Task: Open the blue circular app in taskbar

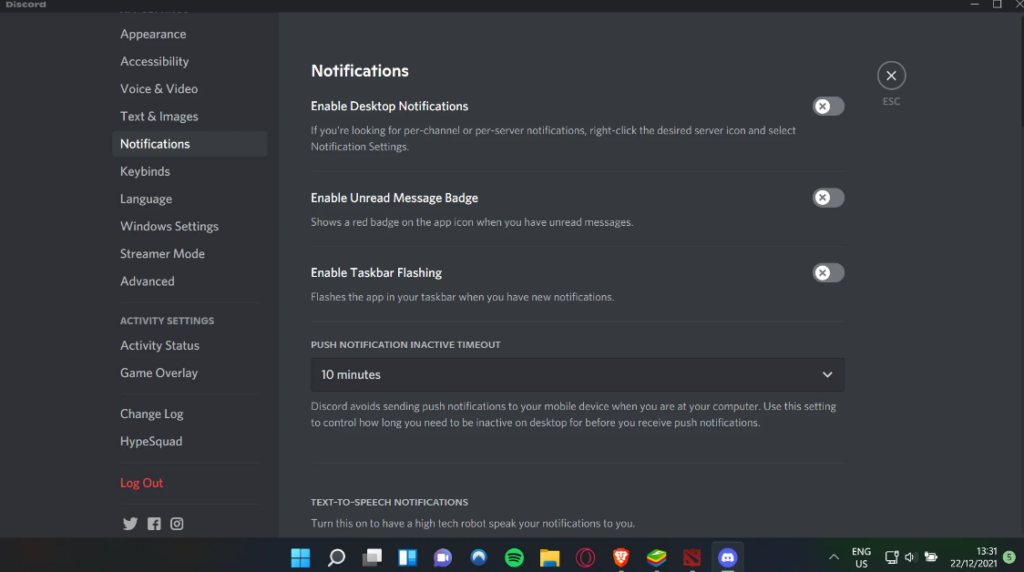Action: point(479,558)
